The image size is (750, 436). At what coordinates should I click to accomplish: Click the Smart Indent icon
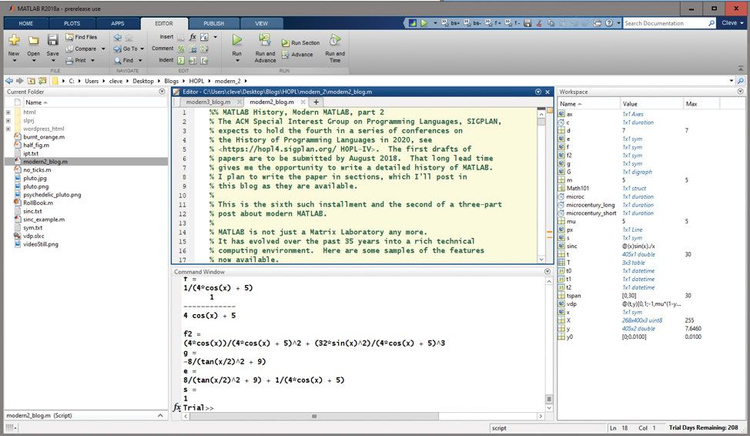click(181, 61)
